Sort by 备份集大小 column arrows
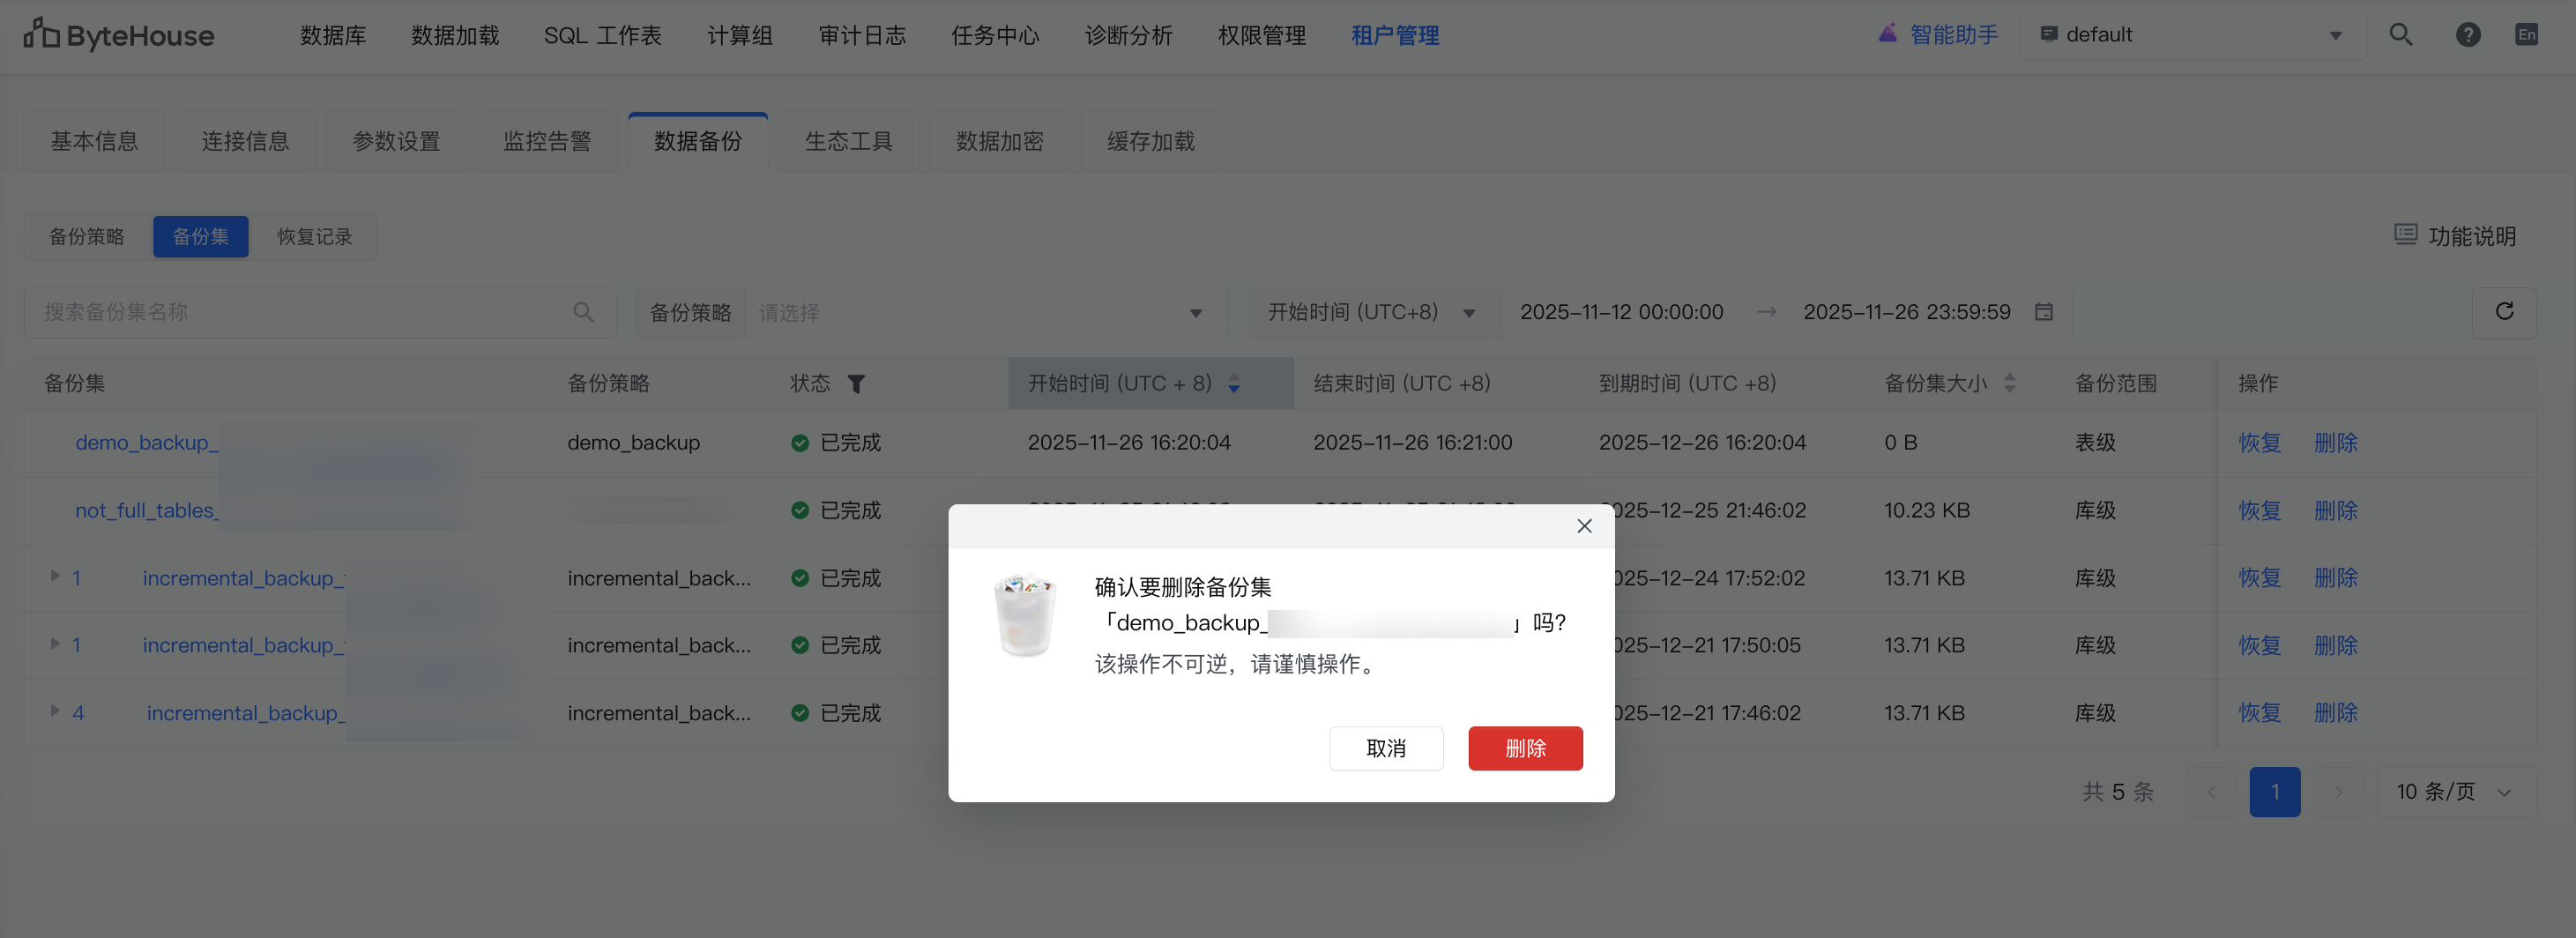The height and width of the screenshot is (938, 2576). click(2010, 384)
